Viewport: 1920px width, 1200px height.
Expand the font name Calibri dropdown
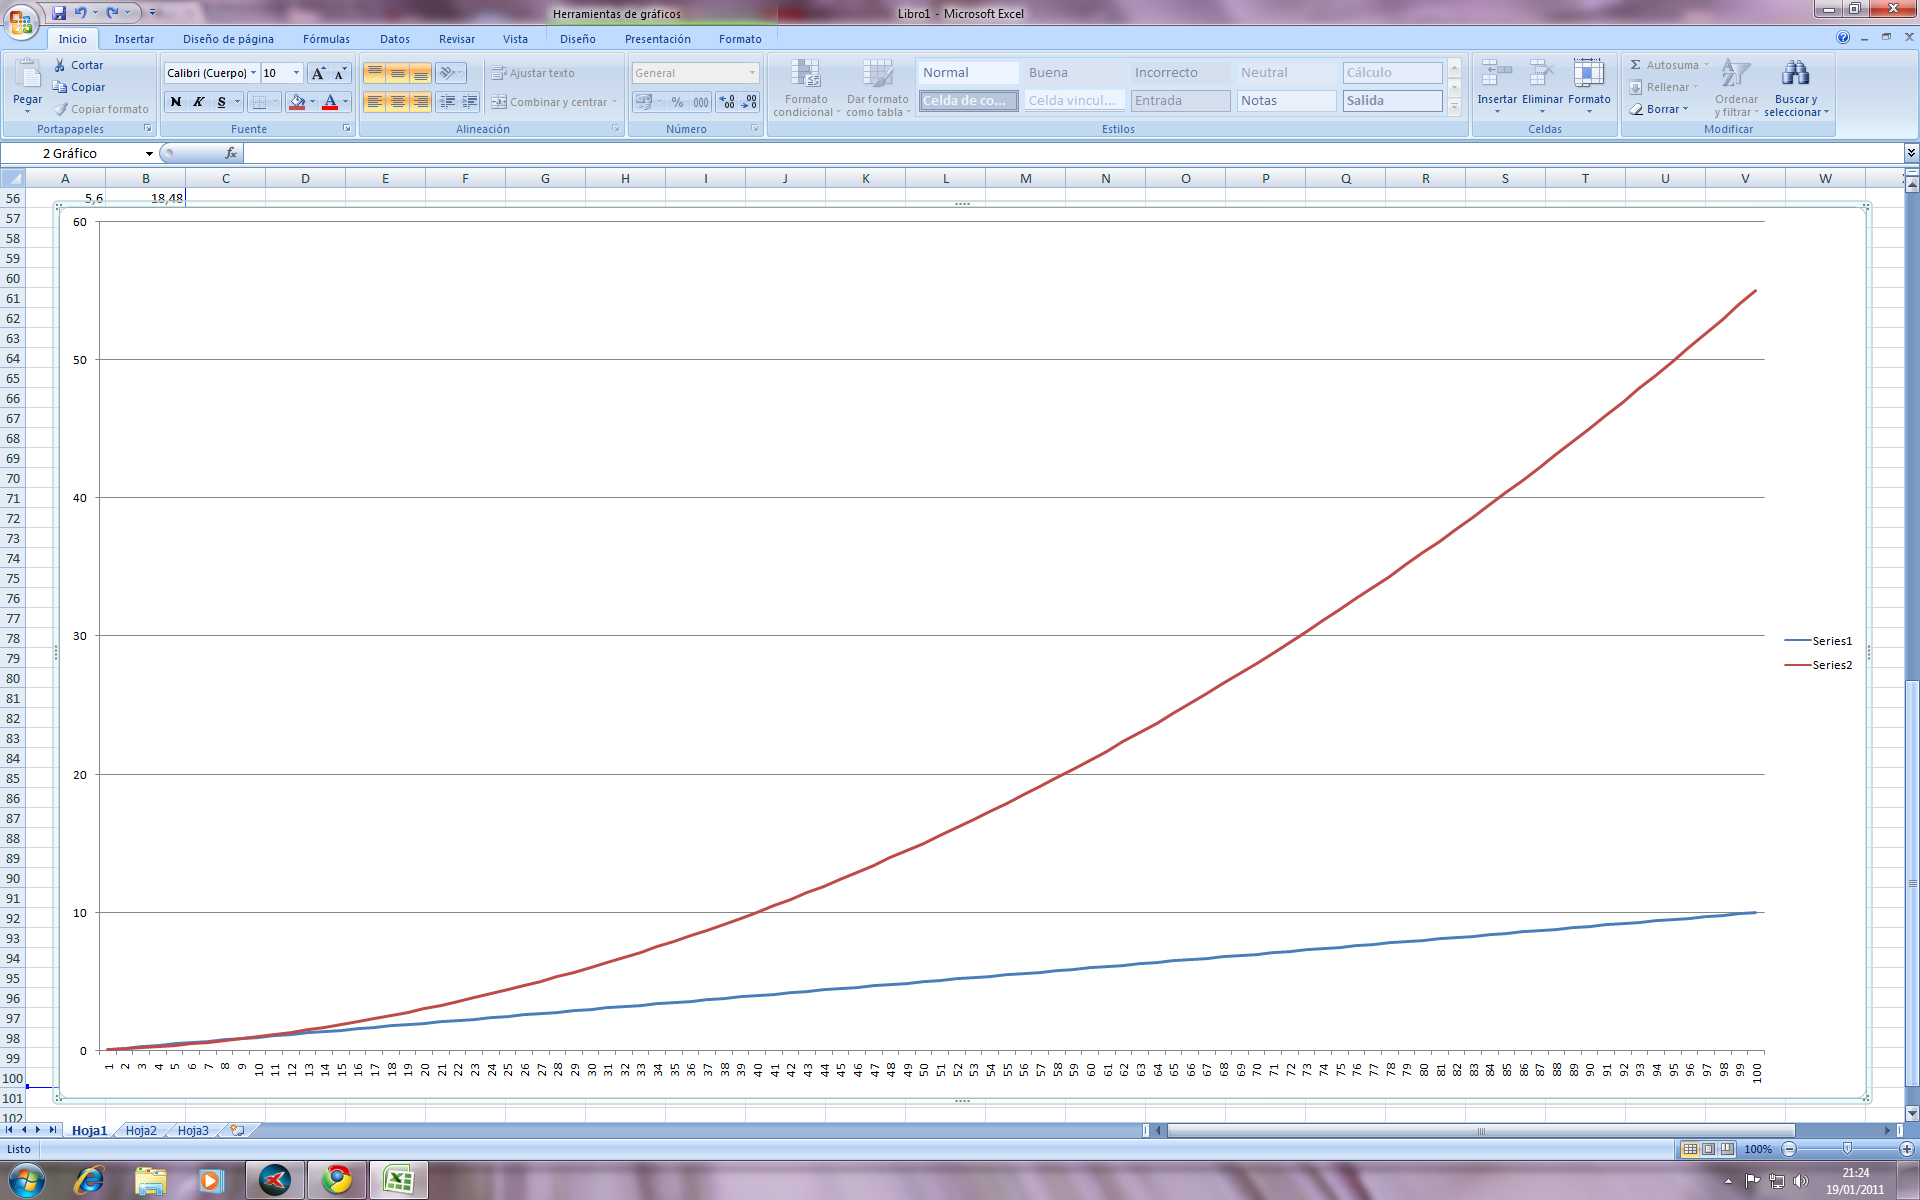(254, 73)
